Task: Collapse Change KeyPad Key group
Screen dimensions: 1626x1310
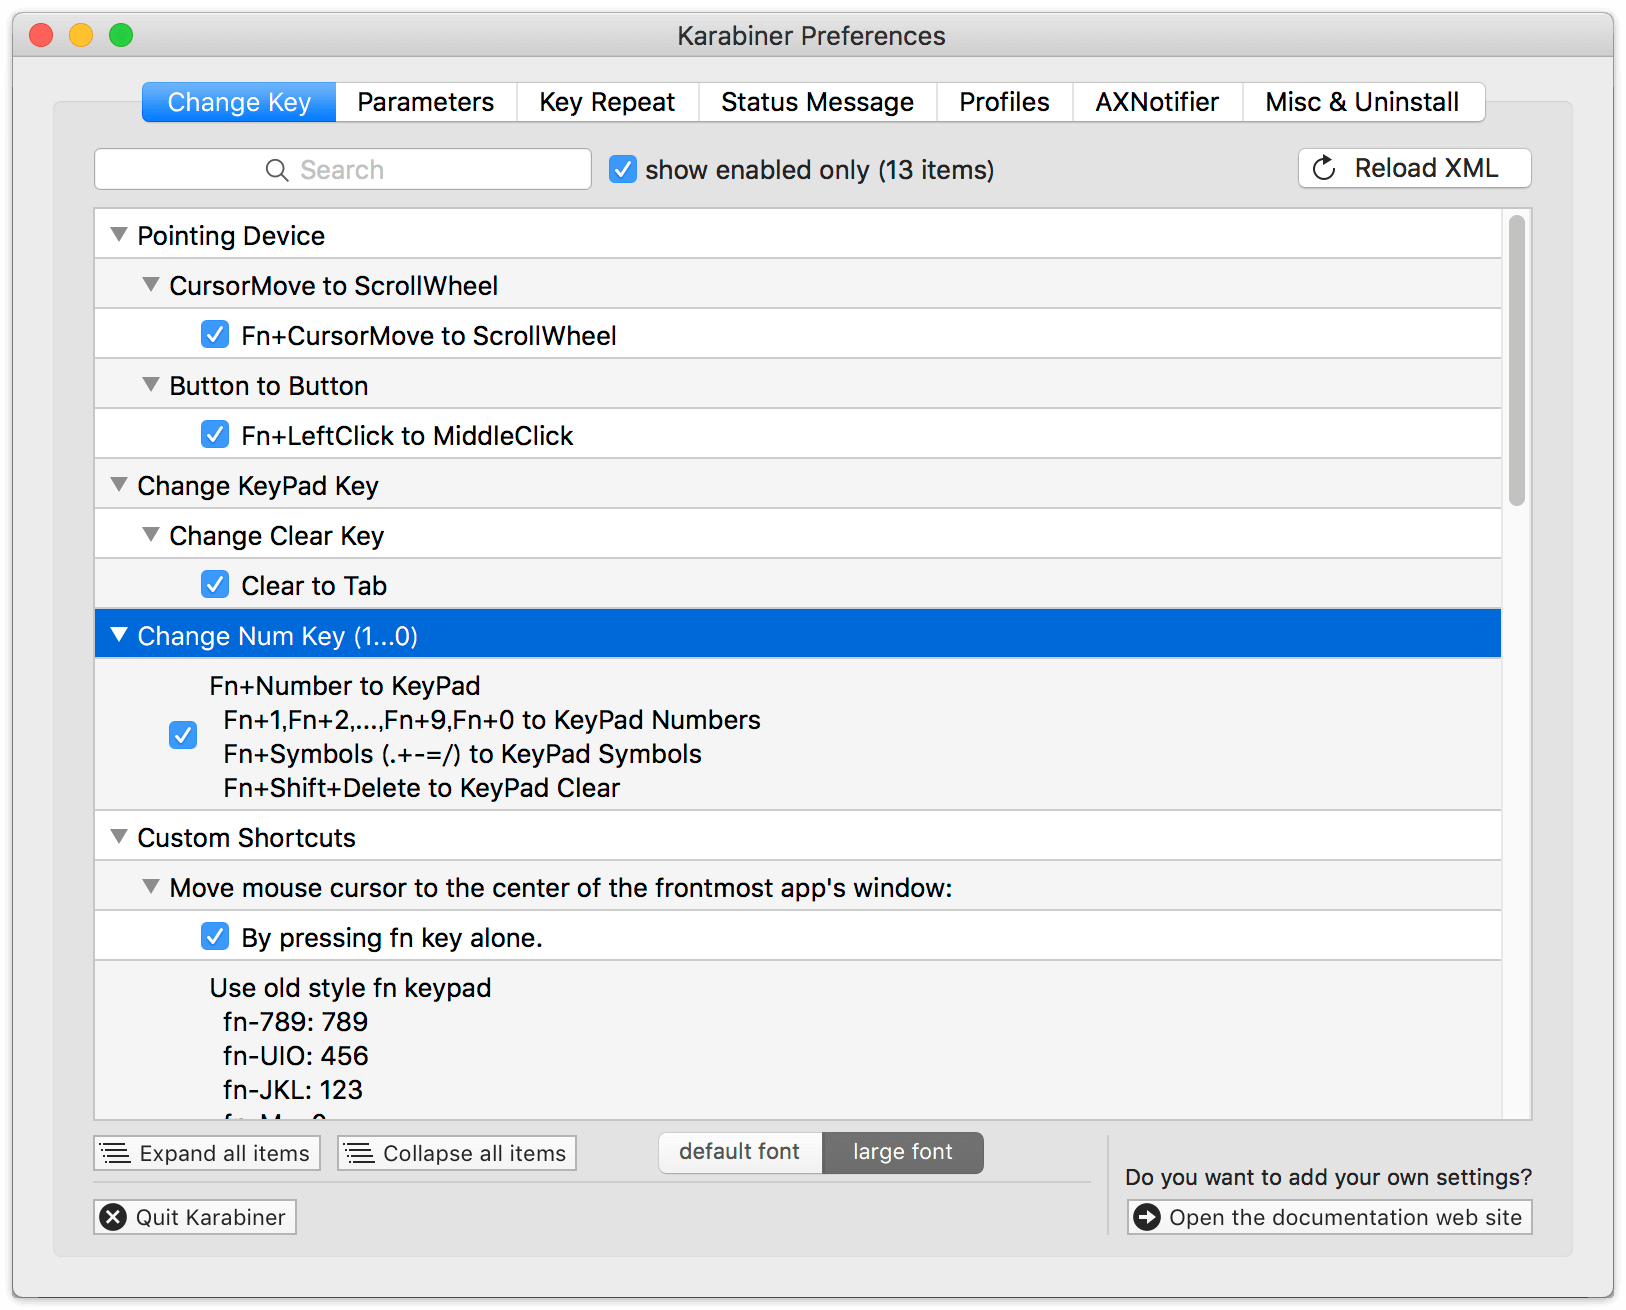Action: [x=119, y=485]
